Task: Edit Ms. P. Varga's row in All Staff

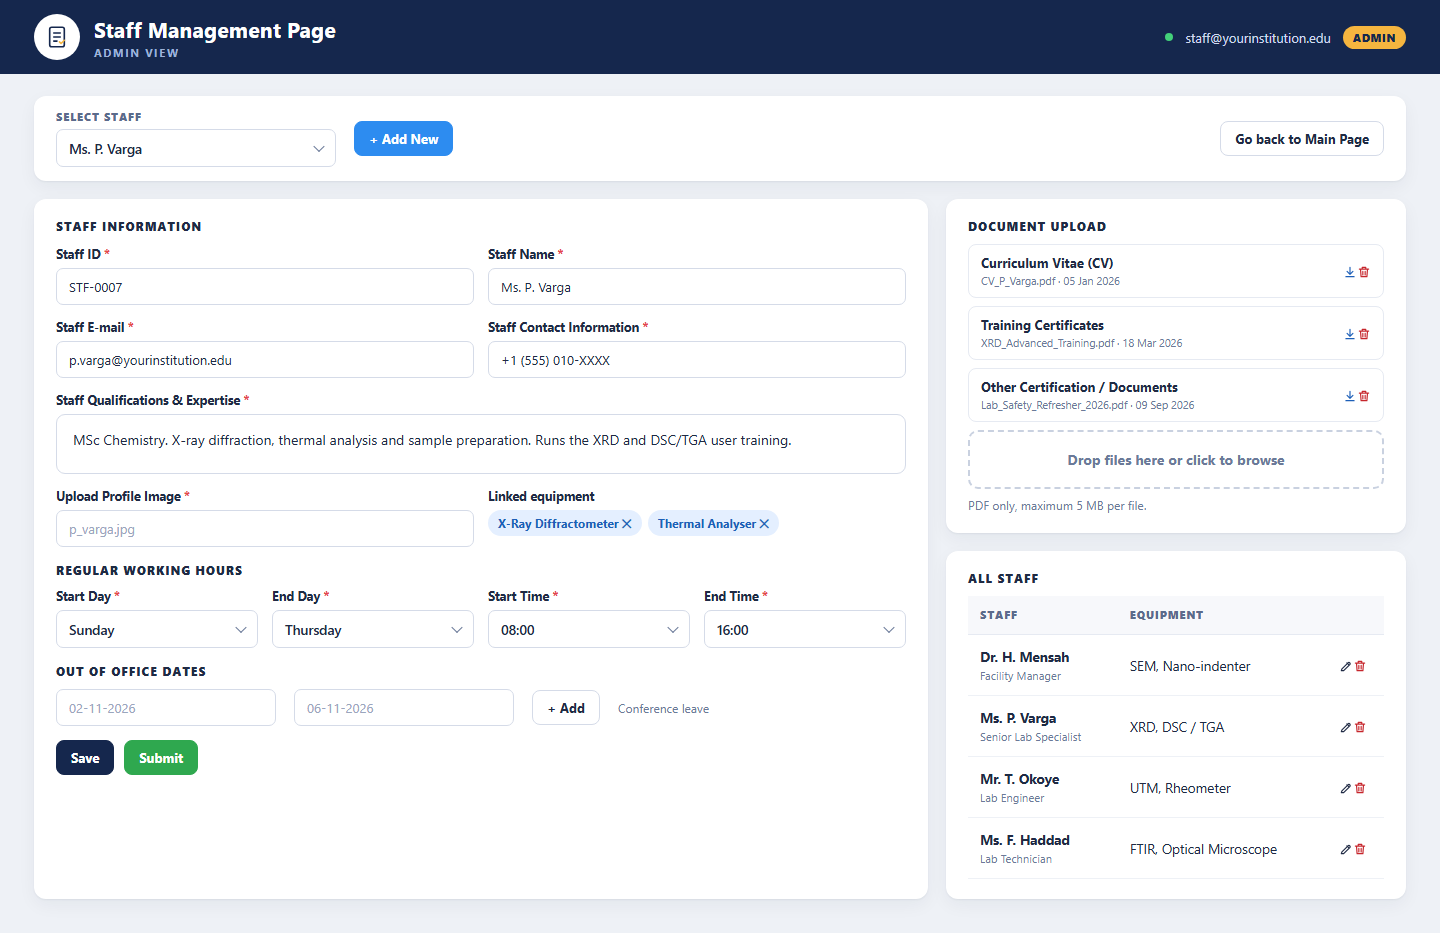Action: pyautogui.click(x=1346, y=727)
